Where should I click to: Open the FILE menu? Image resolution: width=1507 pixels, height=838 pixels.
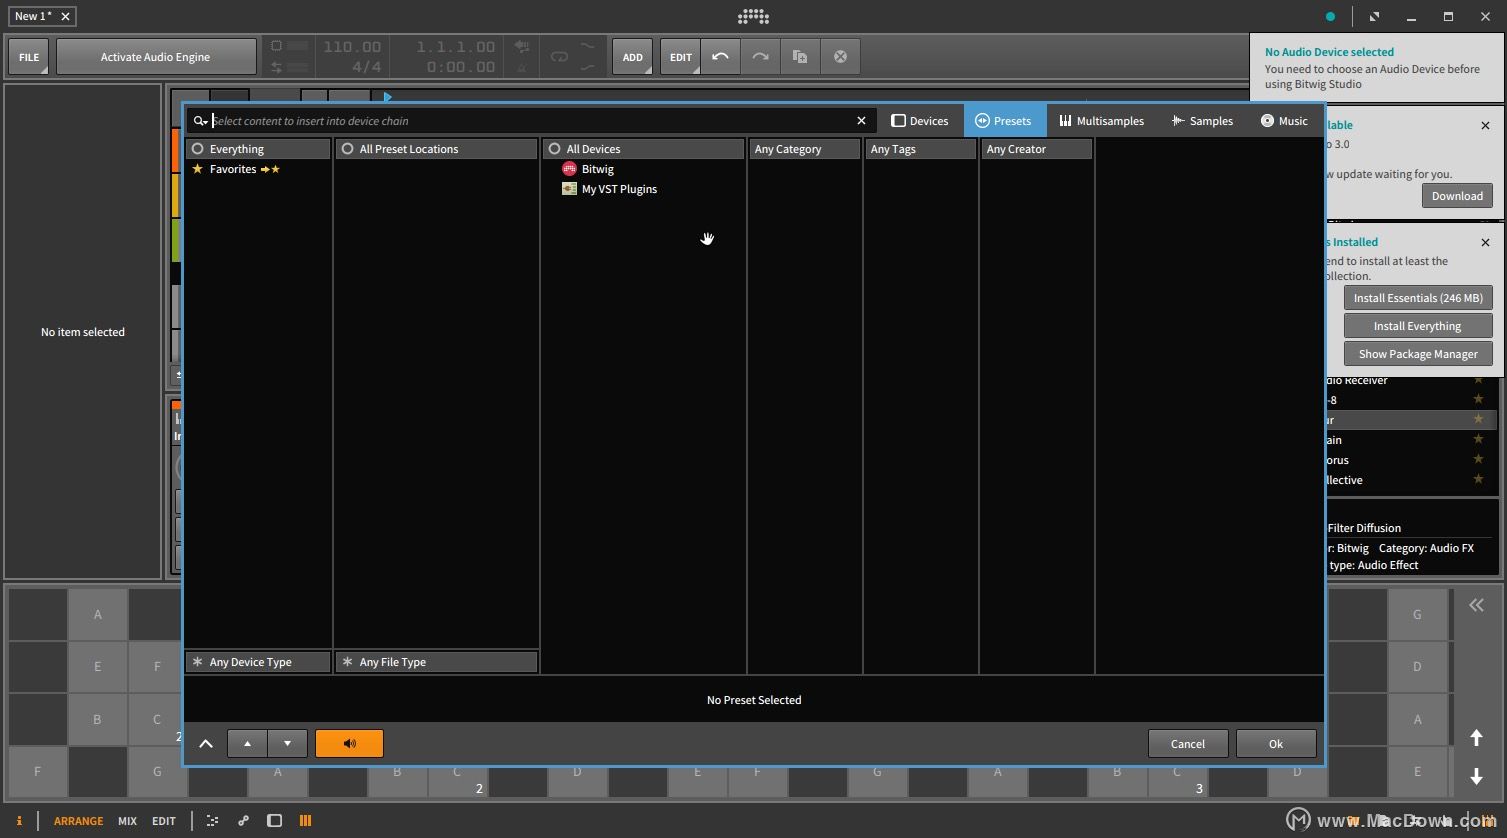pos(29,57)
